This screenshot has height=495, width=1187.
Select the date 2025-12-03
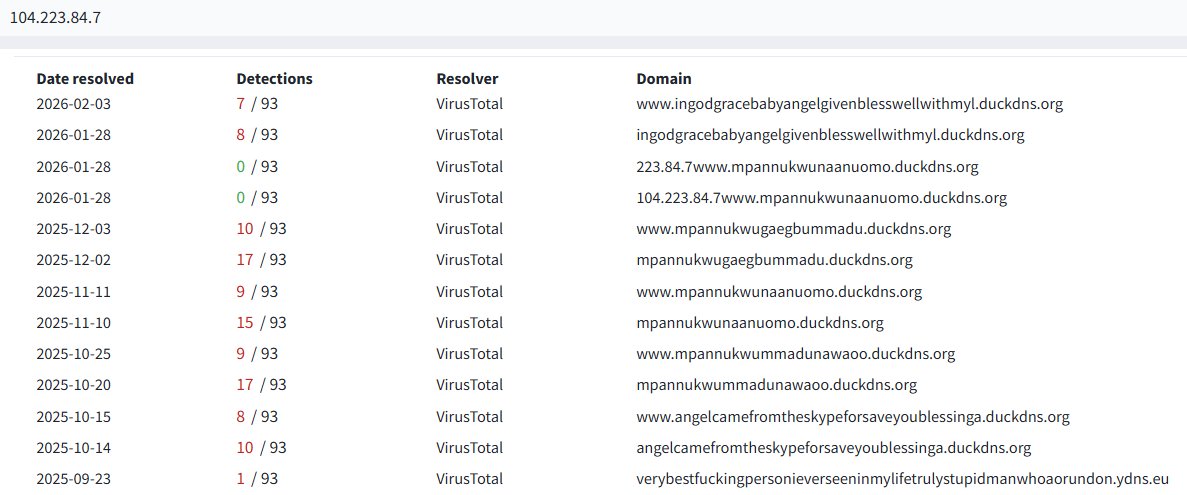point(73,229)
